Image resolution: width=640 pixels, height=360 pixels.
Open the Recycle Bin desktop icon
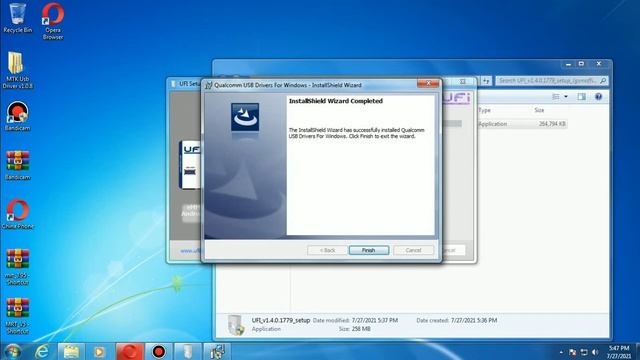tap(17, 18)
